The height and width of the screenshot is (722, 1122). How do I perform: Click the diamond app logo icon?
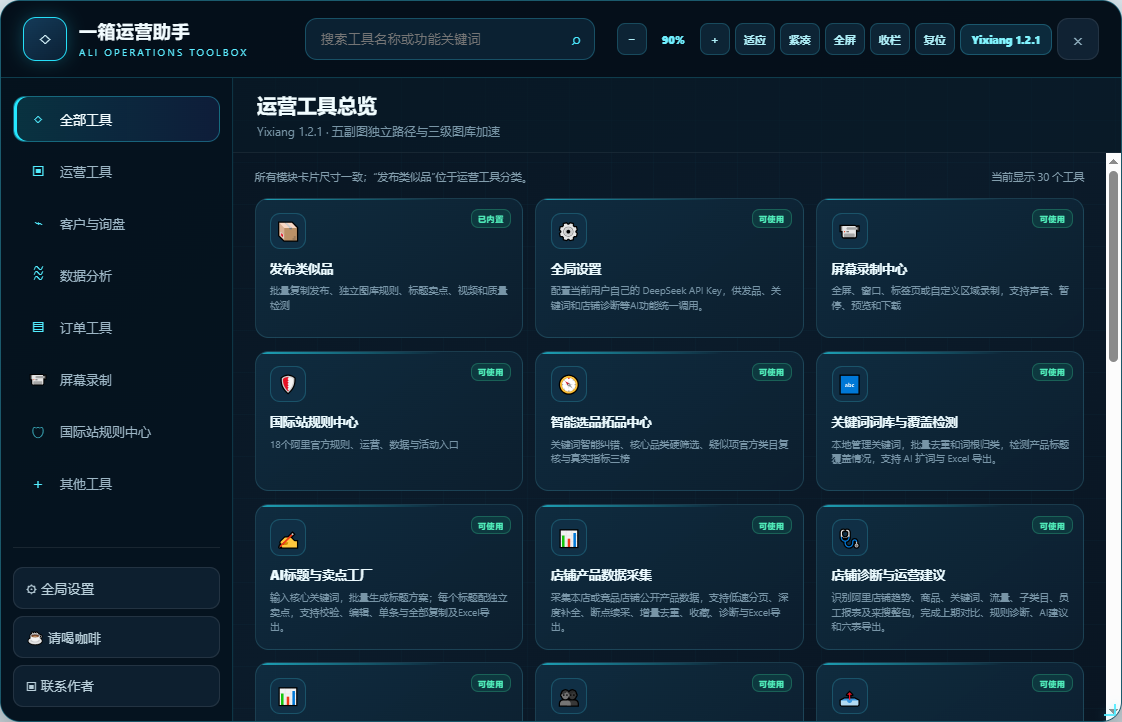click(45, 39)
